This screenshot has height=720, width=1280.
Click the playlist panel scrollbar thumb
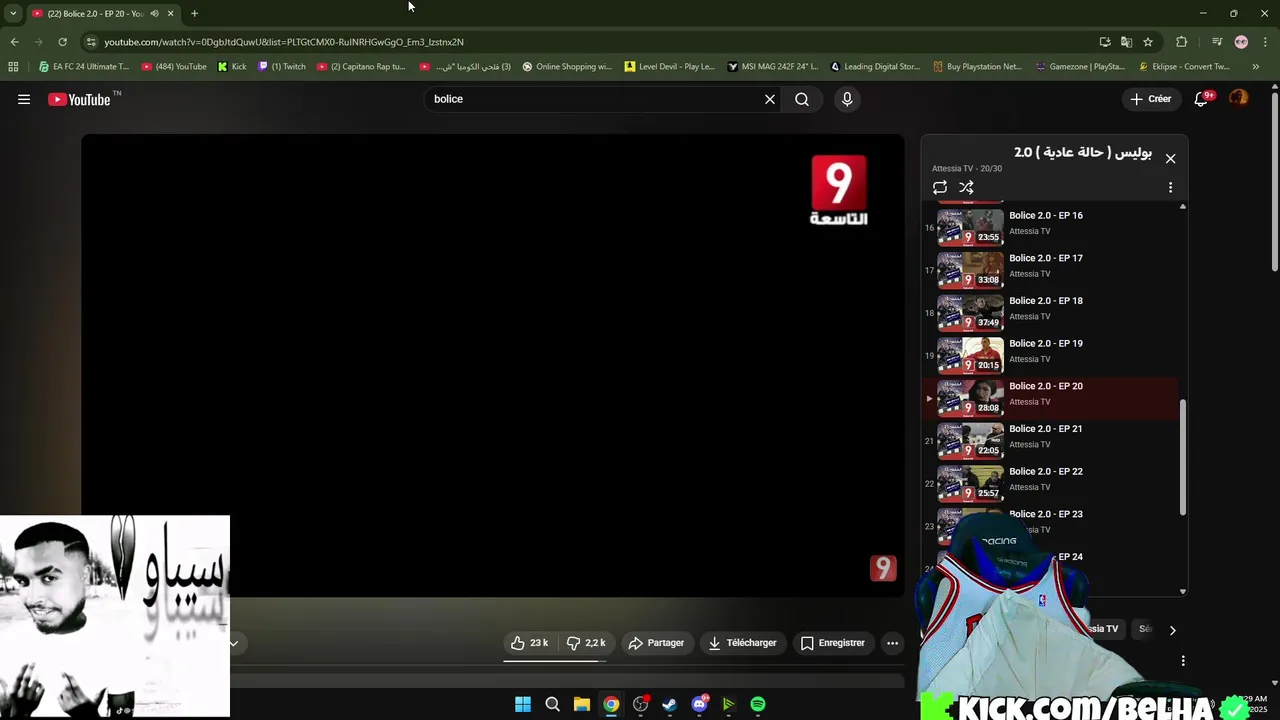pos(1183,458)
